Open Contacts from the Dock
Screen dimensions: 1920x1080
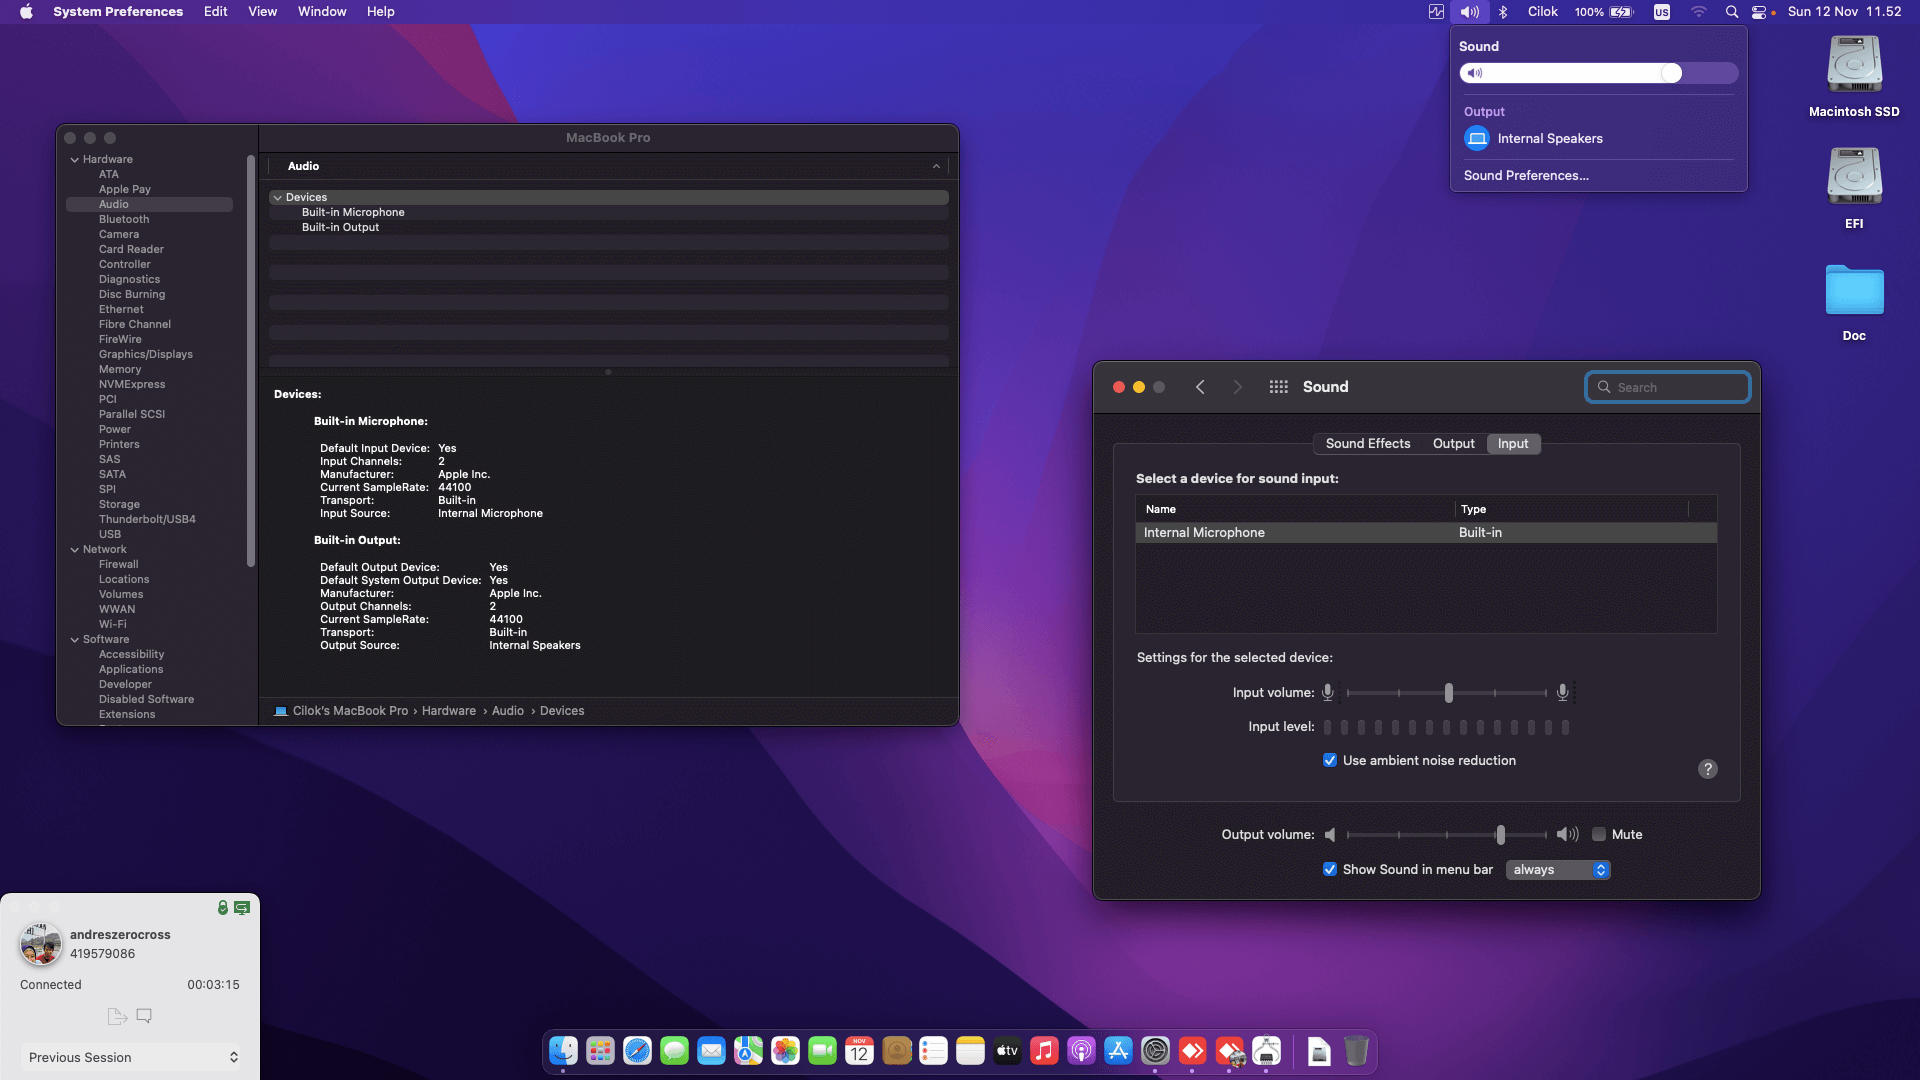pos(896,1051)
